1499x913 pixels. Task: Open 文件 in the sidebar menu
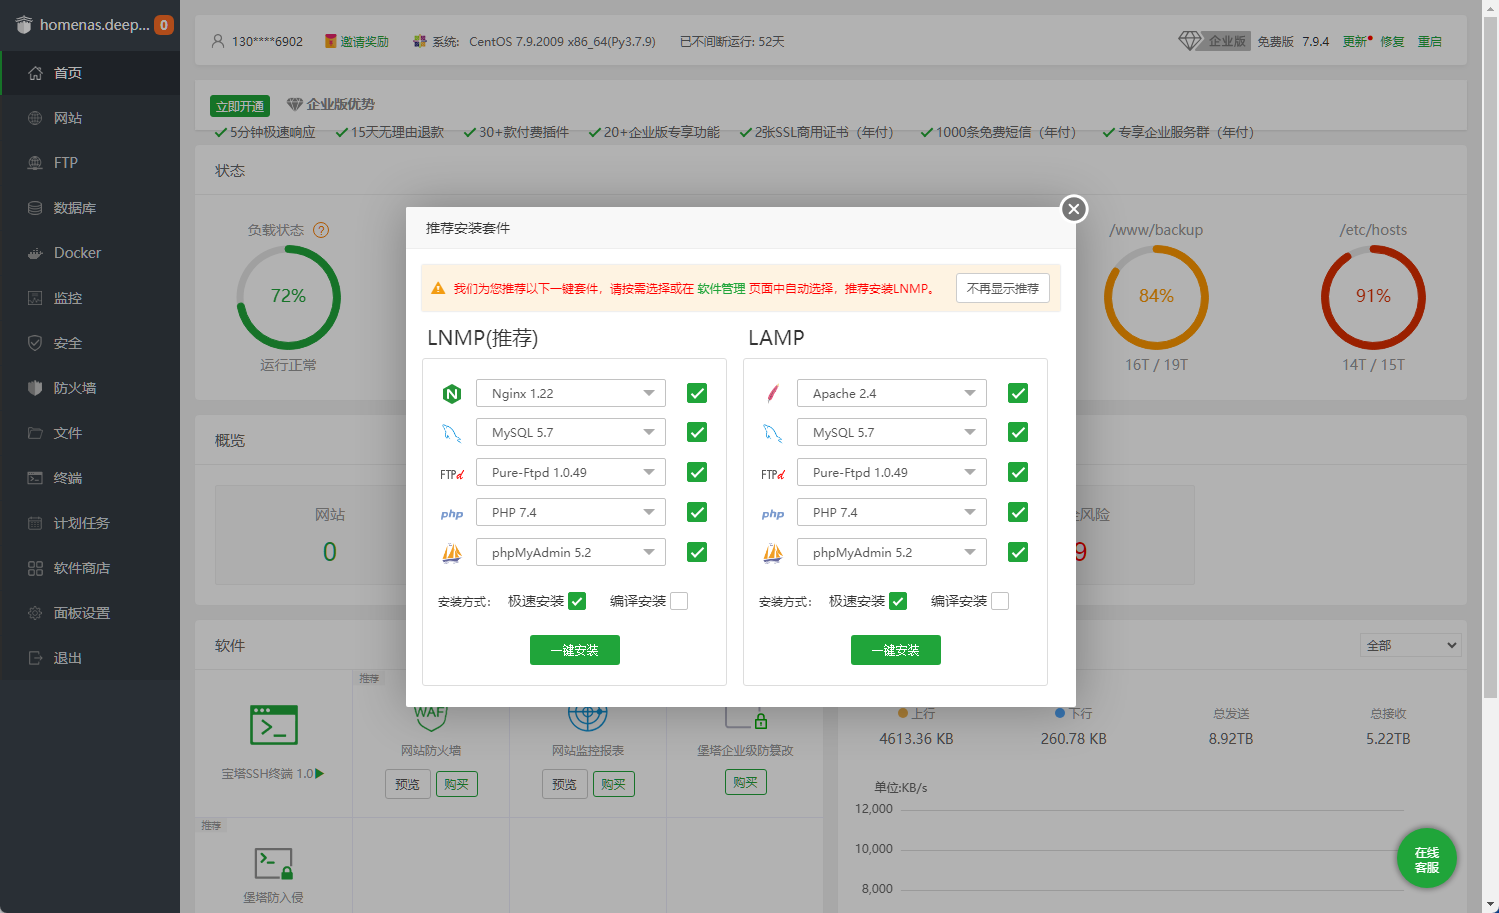click(90, 433)
